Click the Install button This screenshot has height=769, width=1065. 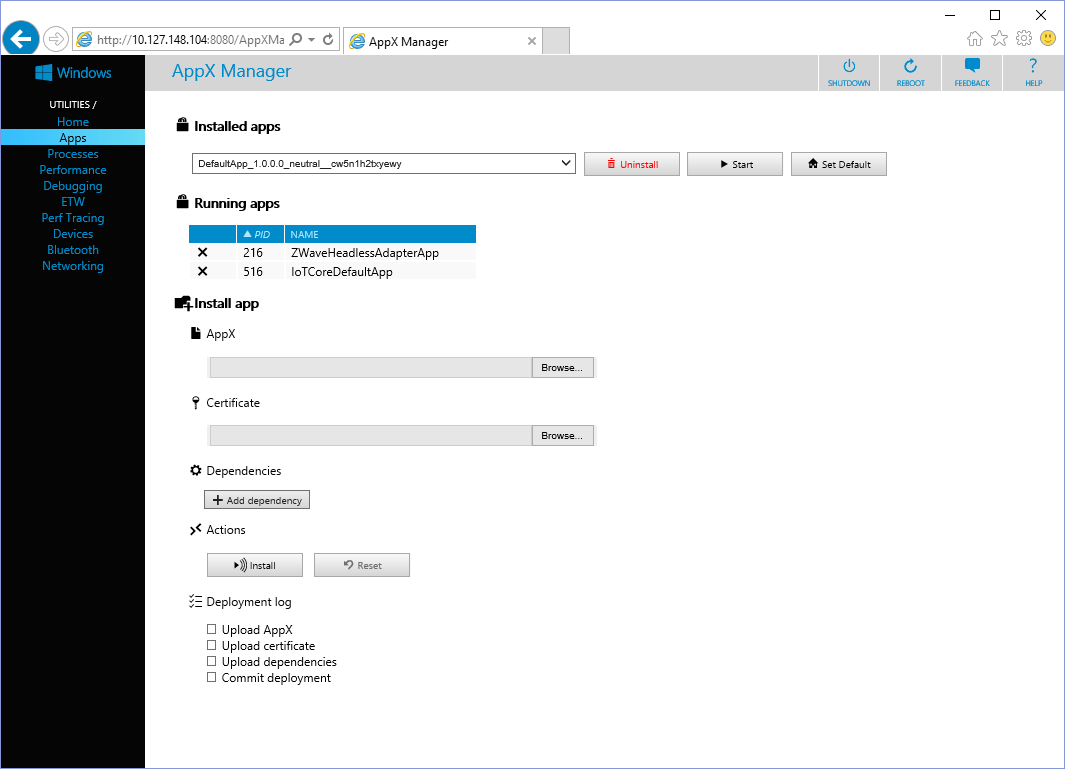255,565
